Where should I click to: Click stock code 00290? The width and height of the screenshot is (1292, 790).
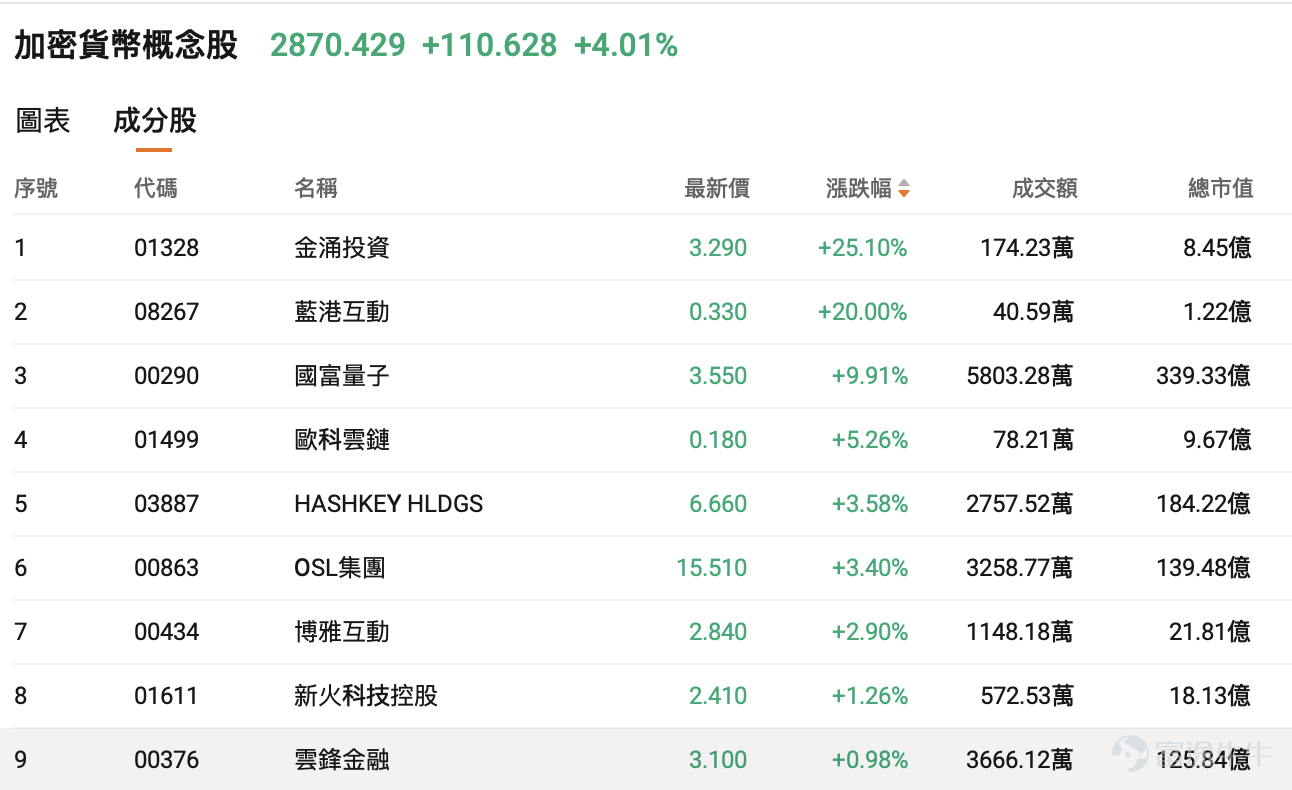167,376
